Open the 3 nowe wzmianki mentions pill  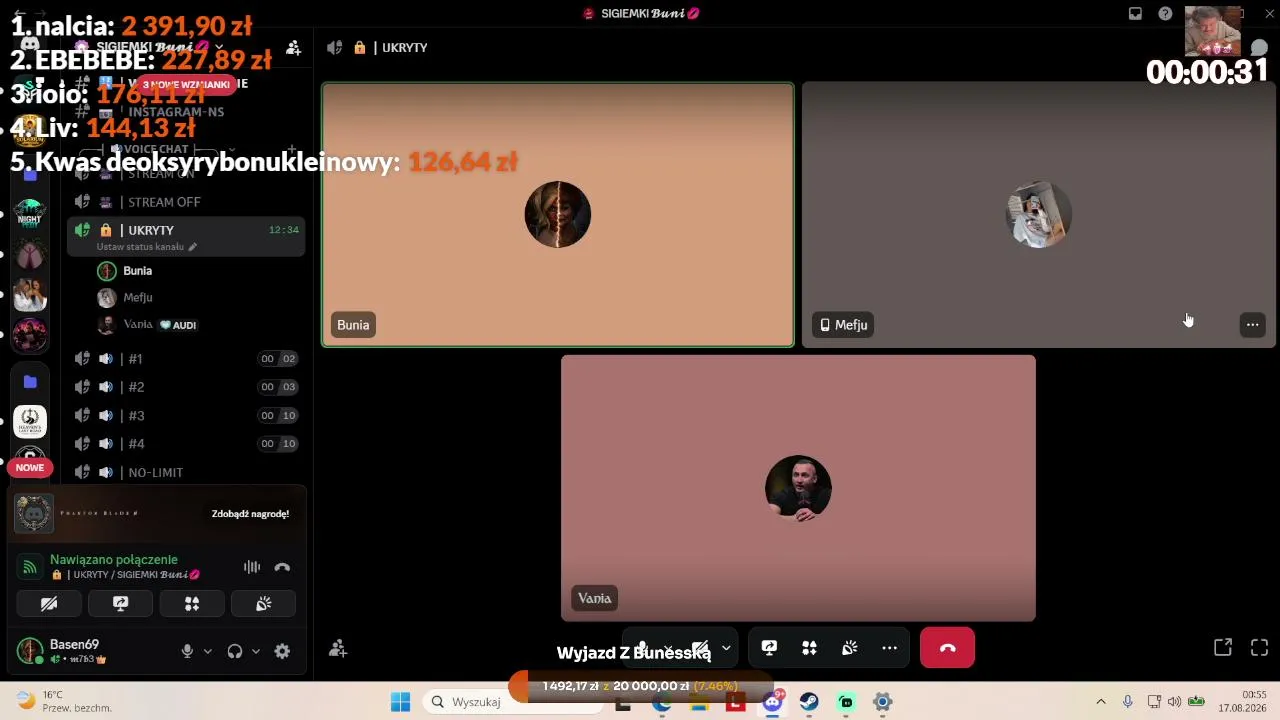pyautogui.click(x=186, y=85)
